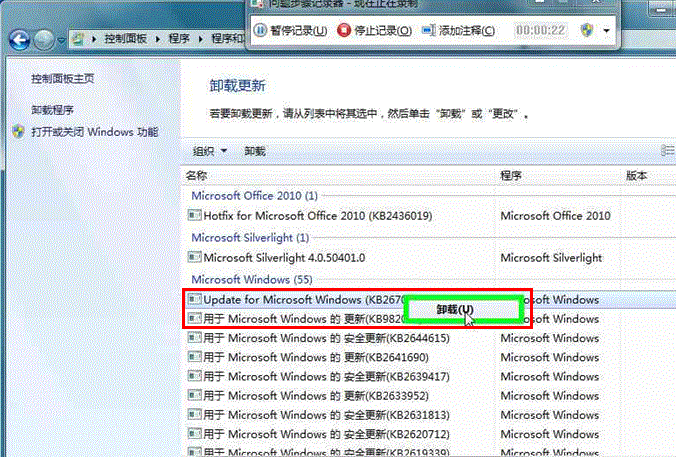Click icon of KB2644615 row
Viewport: 679px width, 457px height.
tap(194, 337)
